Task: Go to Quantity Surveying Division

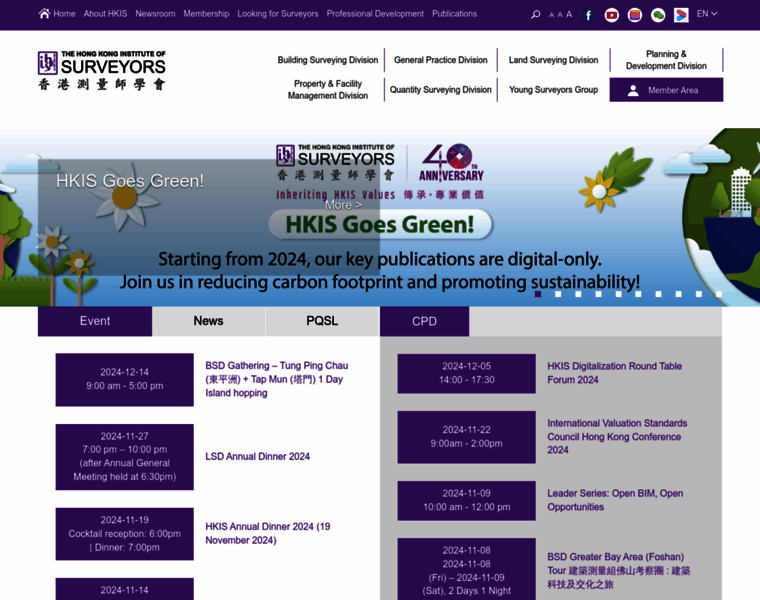Action: coord(441,90)
